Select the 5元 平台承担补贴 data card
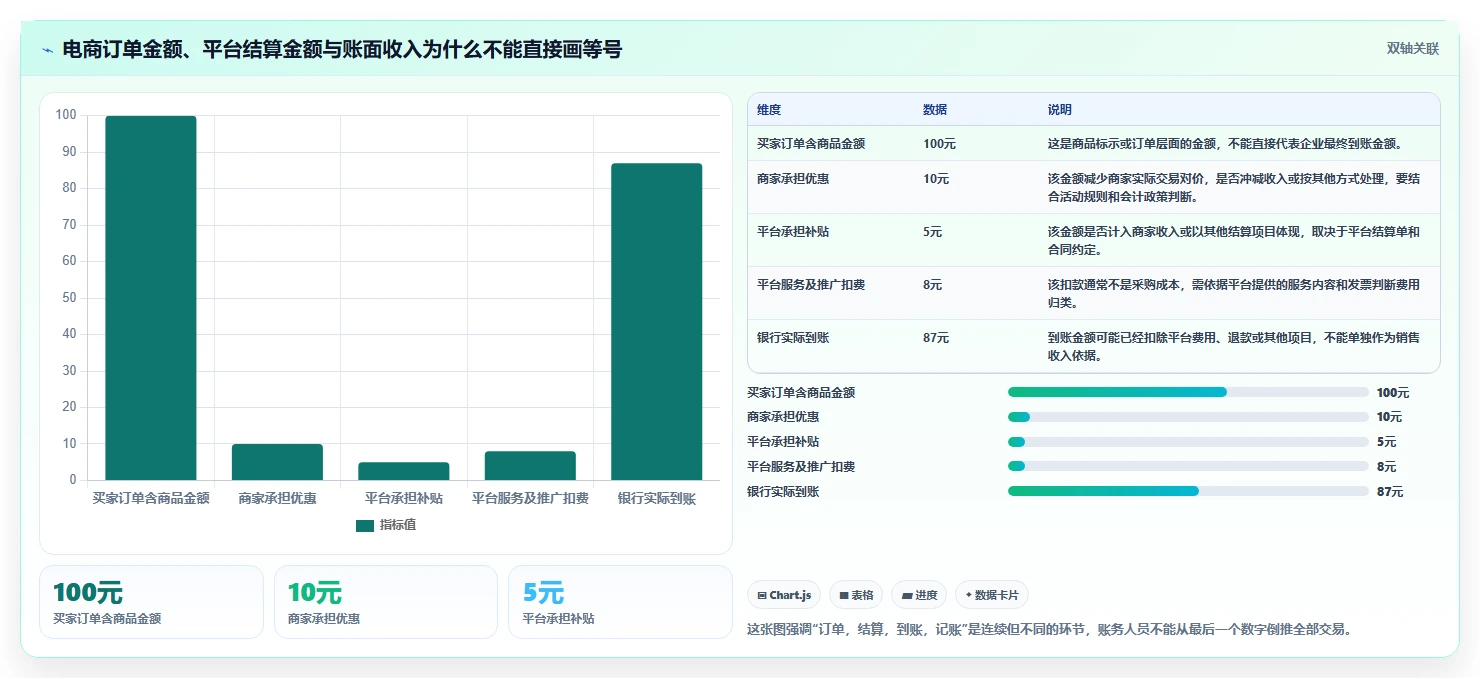Screen dimensions: 1480x678 tap(620, 602)
